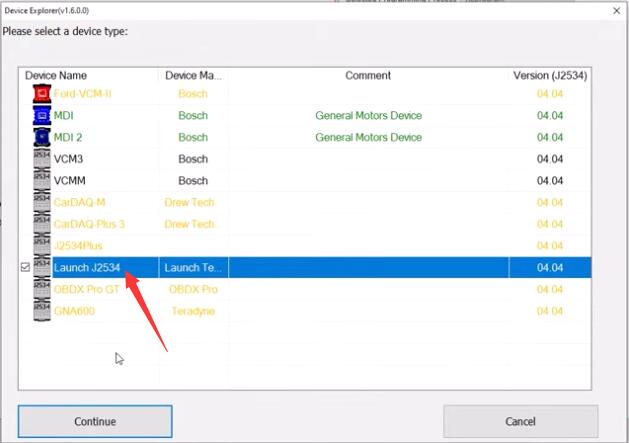Click version 04.04 in the MDI 2 row
Image resolution: width=629 pixels, height=443 pixels.
550,137
